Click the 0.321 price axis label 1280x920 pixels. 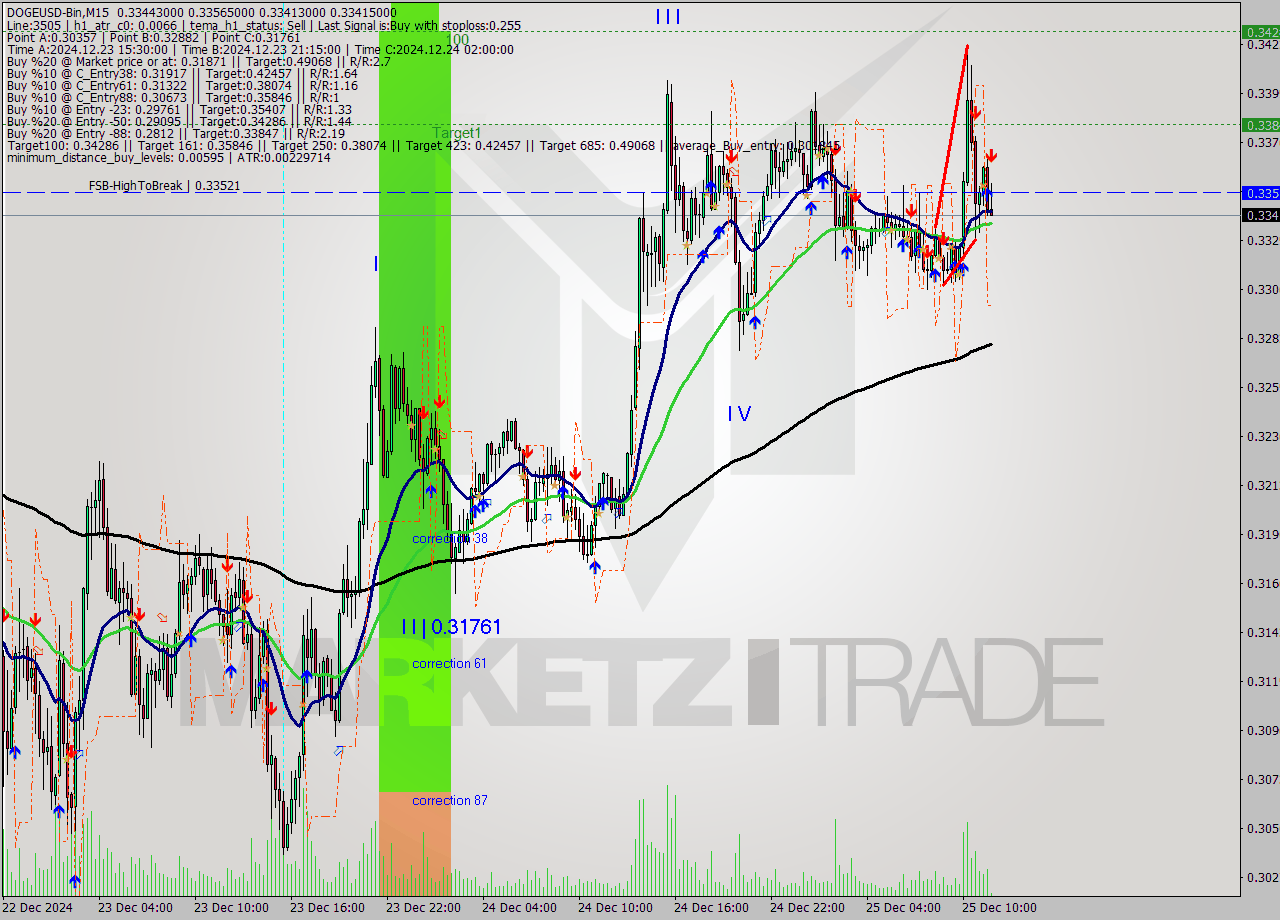pyautogui.click(x=1262, y=485)
